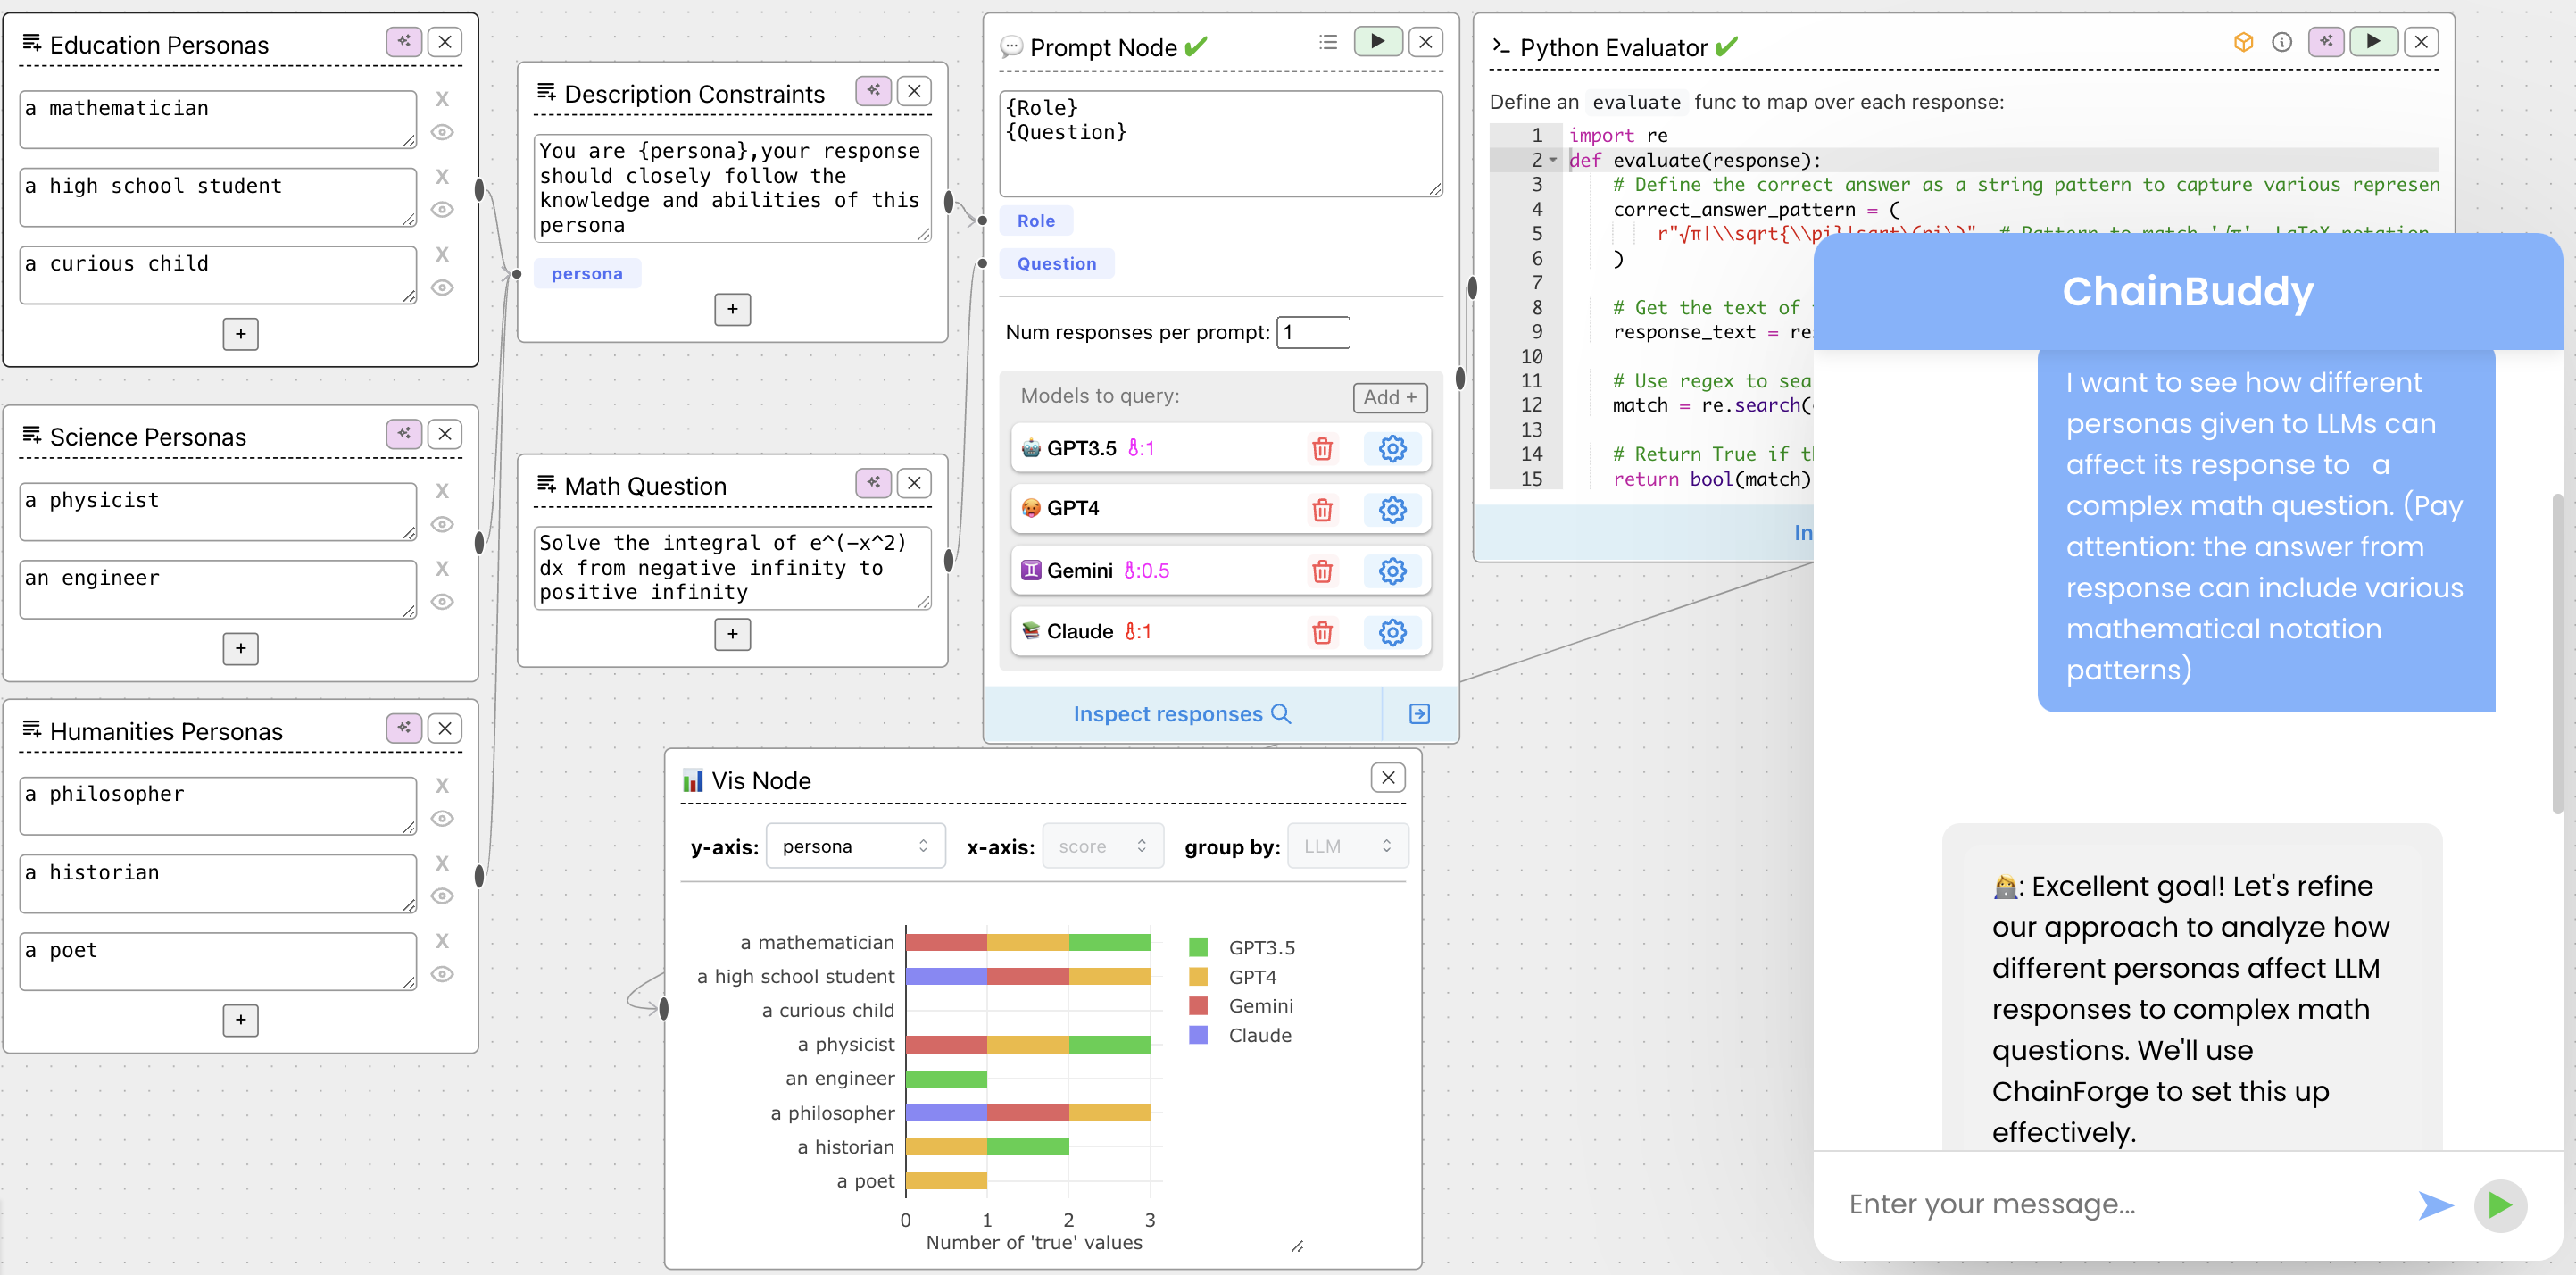
Task: Open the y-axis persona dropdown
Action: tap(854, 847)
